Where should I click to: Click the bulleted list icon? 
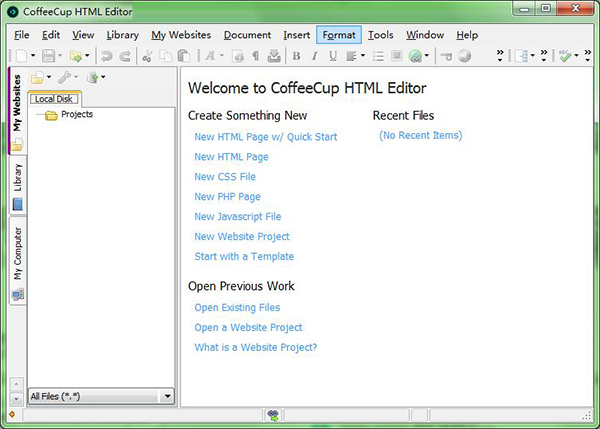click(x=379, y=56)
